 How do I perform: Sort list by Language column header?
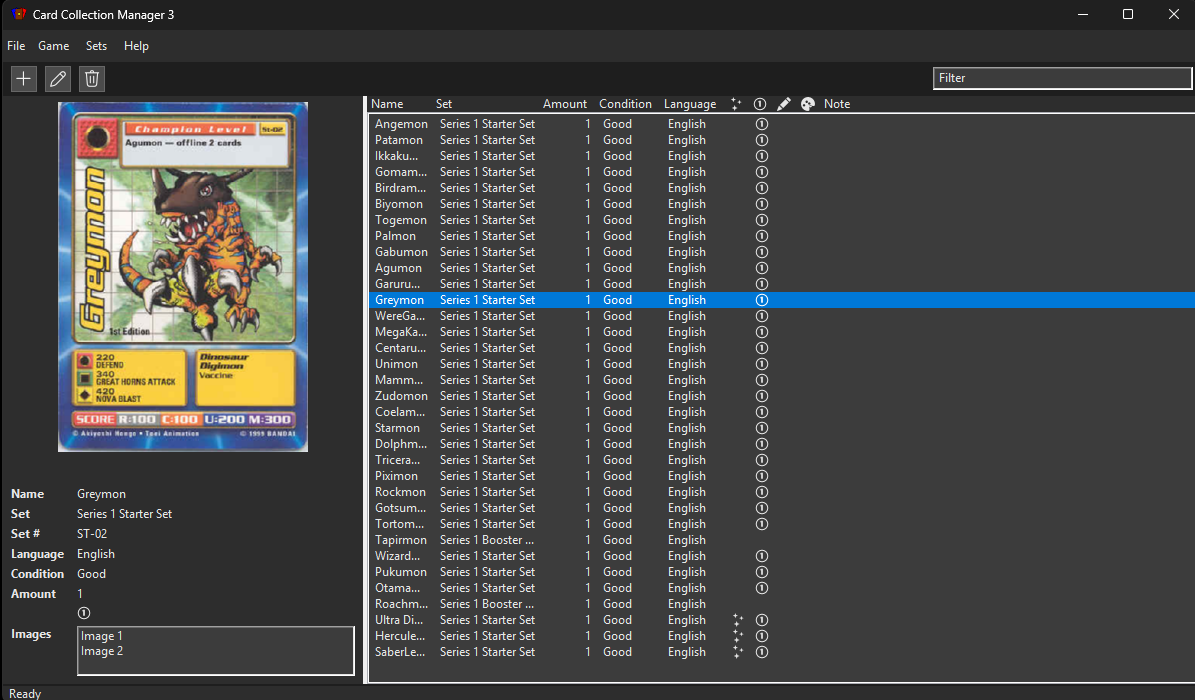pyautogui.click(x=690, y=104)
